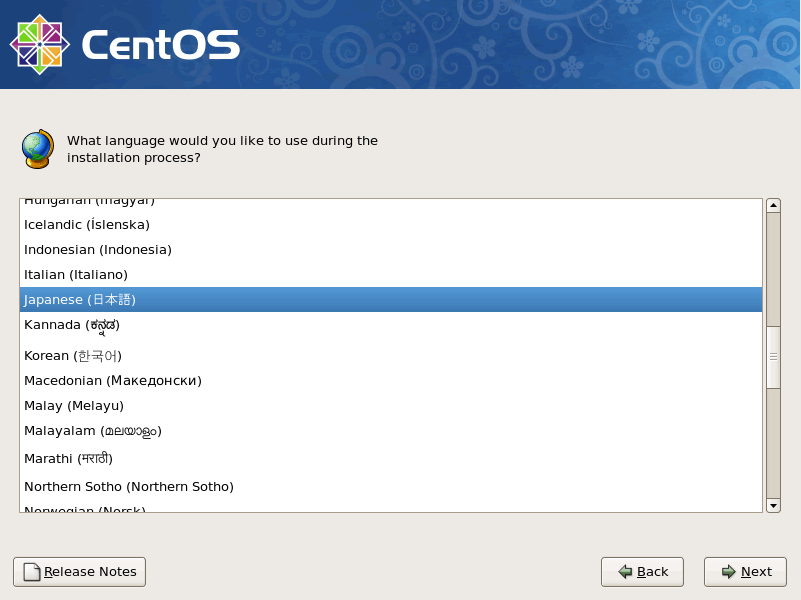Click the Release Notes document icon
This screenshot has height=600, width=801.
32,572
